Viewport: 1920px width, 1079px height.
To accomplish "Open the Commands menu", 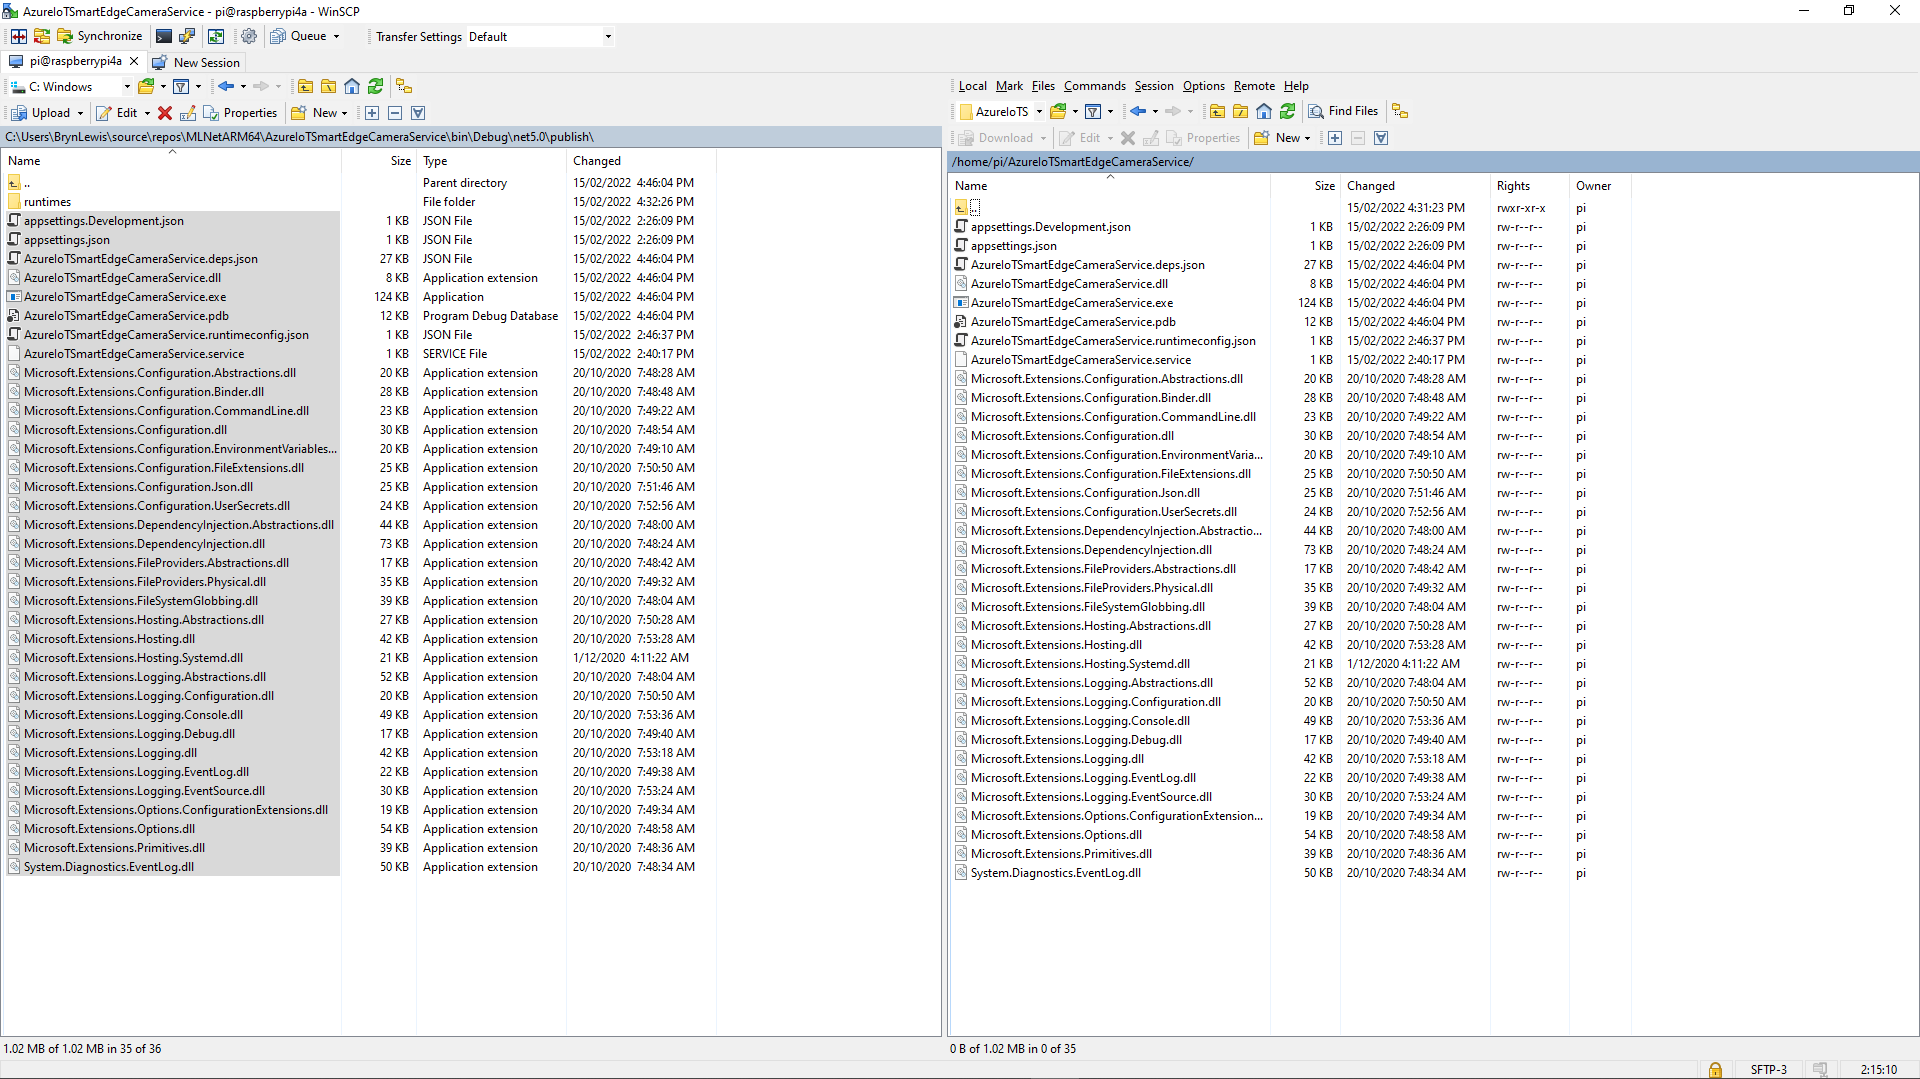I will point(1094,86).
